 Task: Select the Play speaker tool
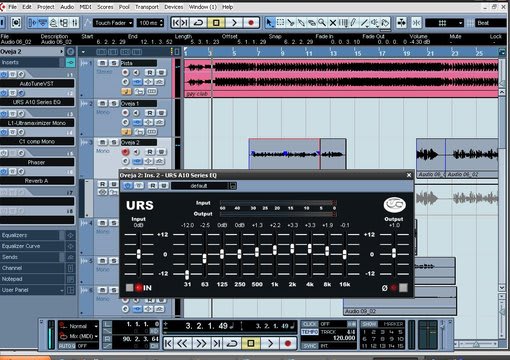click(375, 23)
